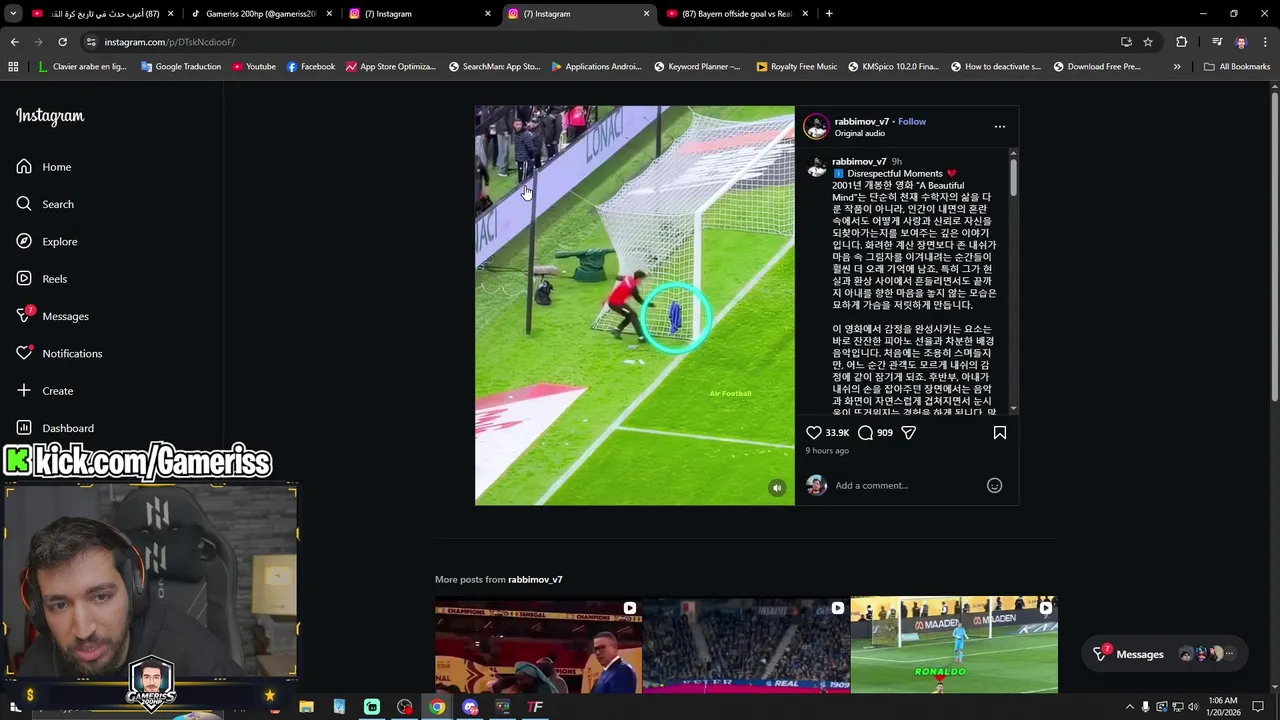Click the Instagram logo

click(x=50, y=116)
